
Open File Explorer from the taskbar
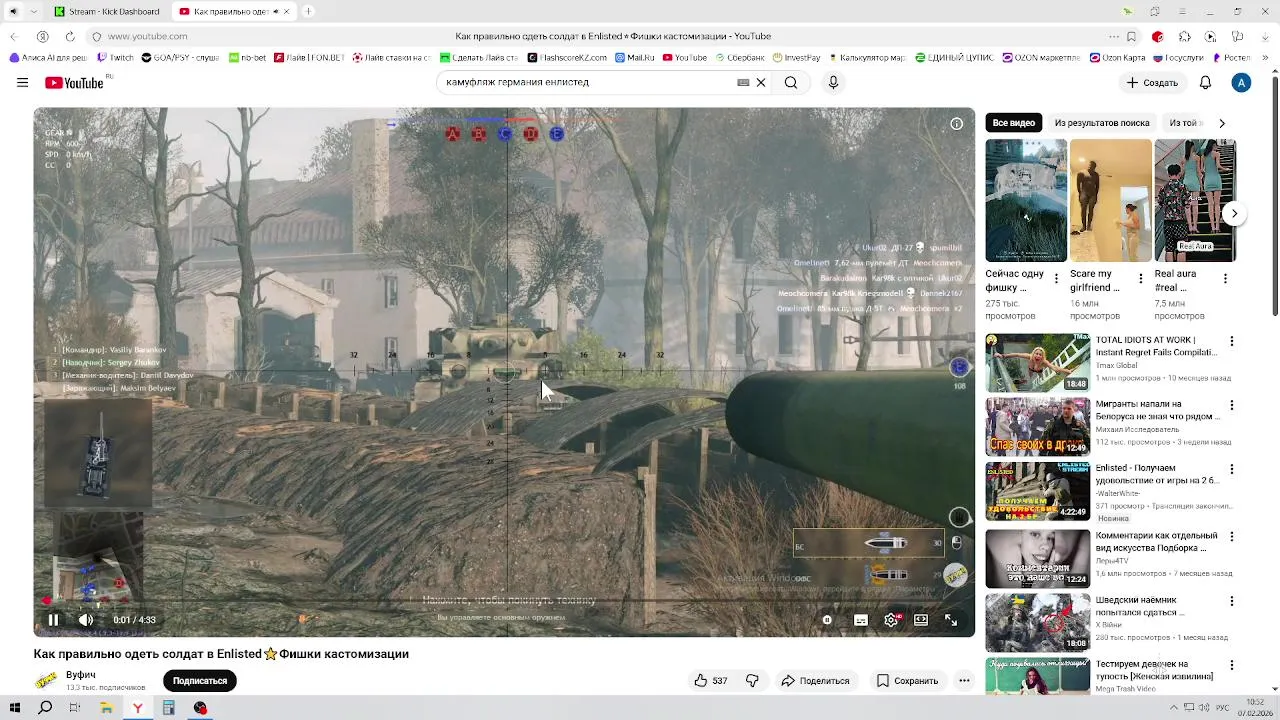click(x=106, y=708)
